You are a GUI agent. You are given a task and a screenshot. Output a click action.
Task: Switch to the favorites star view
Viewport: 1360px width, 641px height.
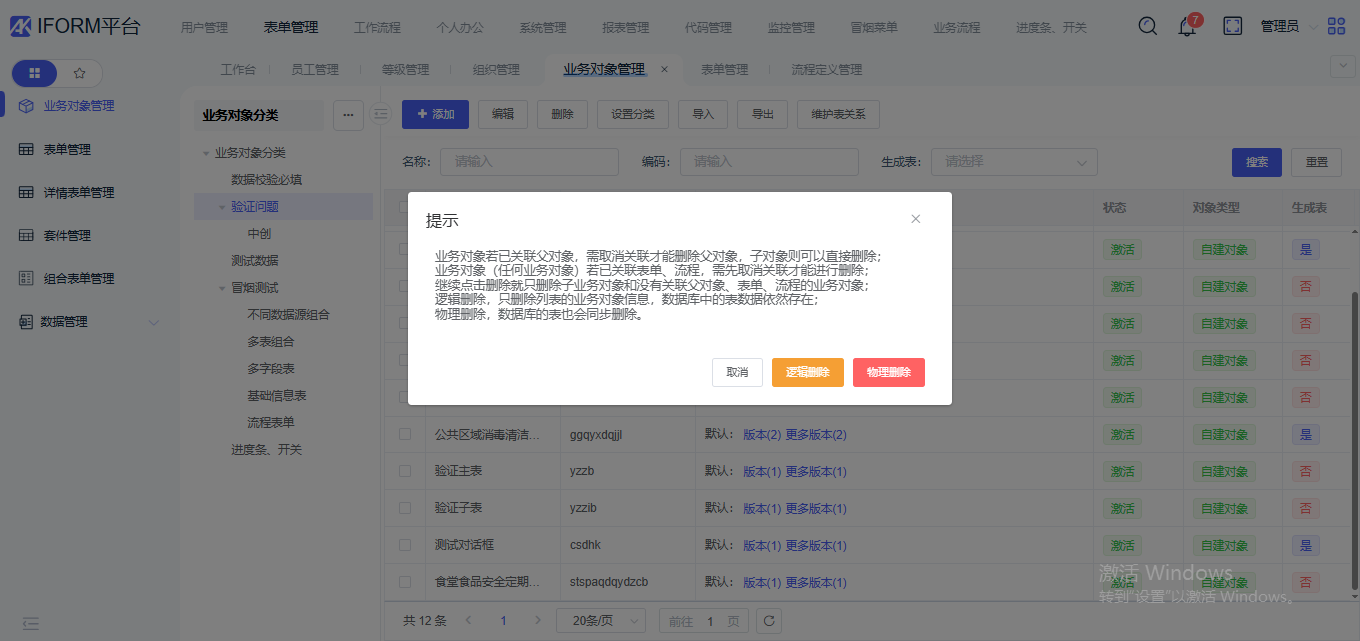click(x=80, y=73)
